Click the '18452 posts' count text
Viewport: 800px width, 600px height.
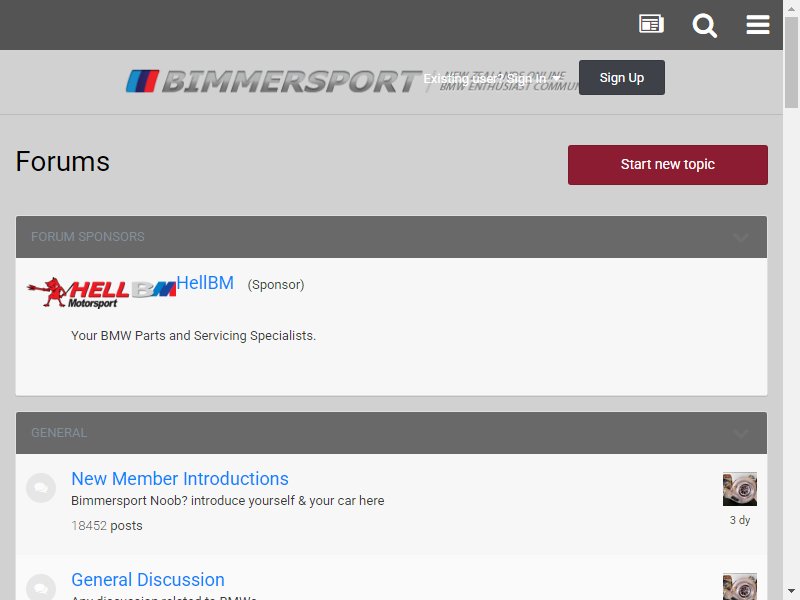point(107,526)
